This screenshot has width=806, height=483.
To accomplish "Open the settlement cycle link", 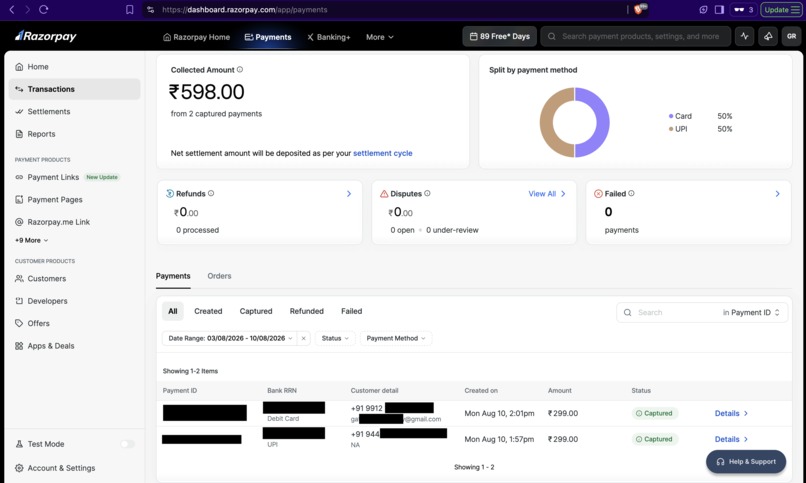I will click(382, 153).
